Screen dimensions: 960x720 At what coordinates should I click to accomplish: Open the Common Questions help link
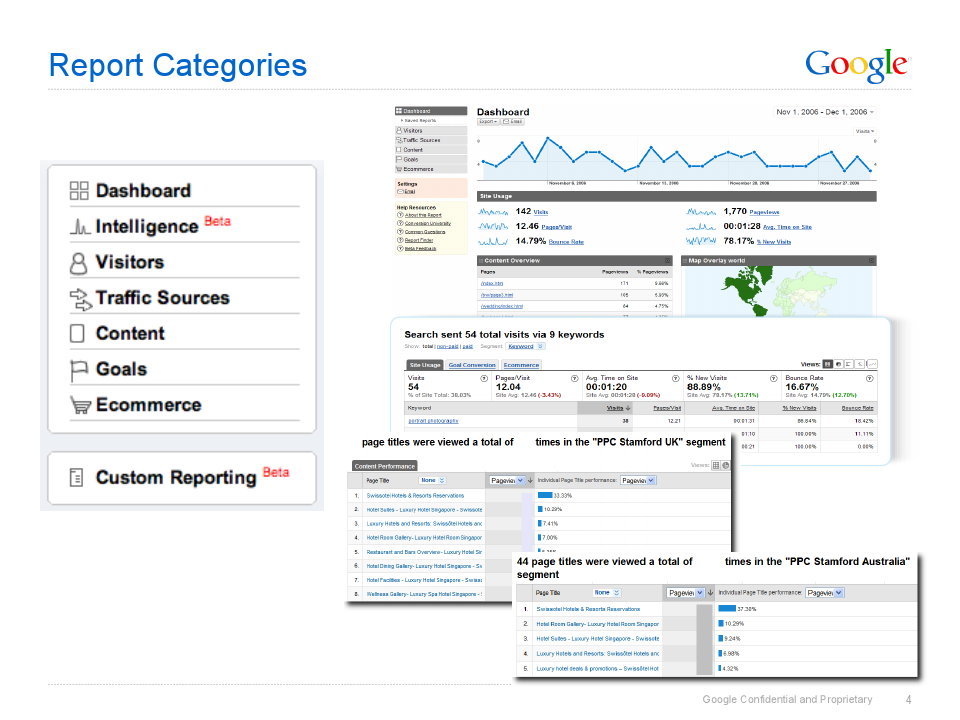click(x=425, y=232)
